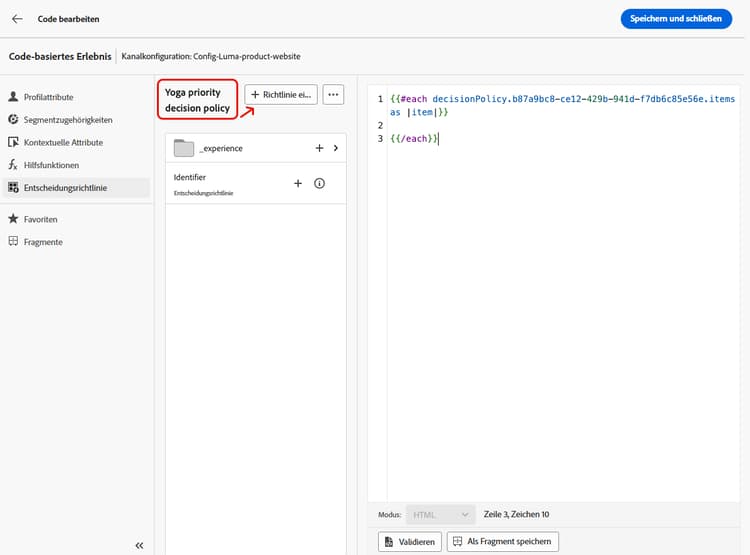Go back with the left arrow icon

(17, 19)
